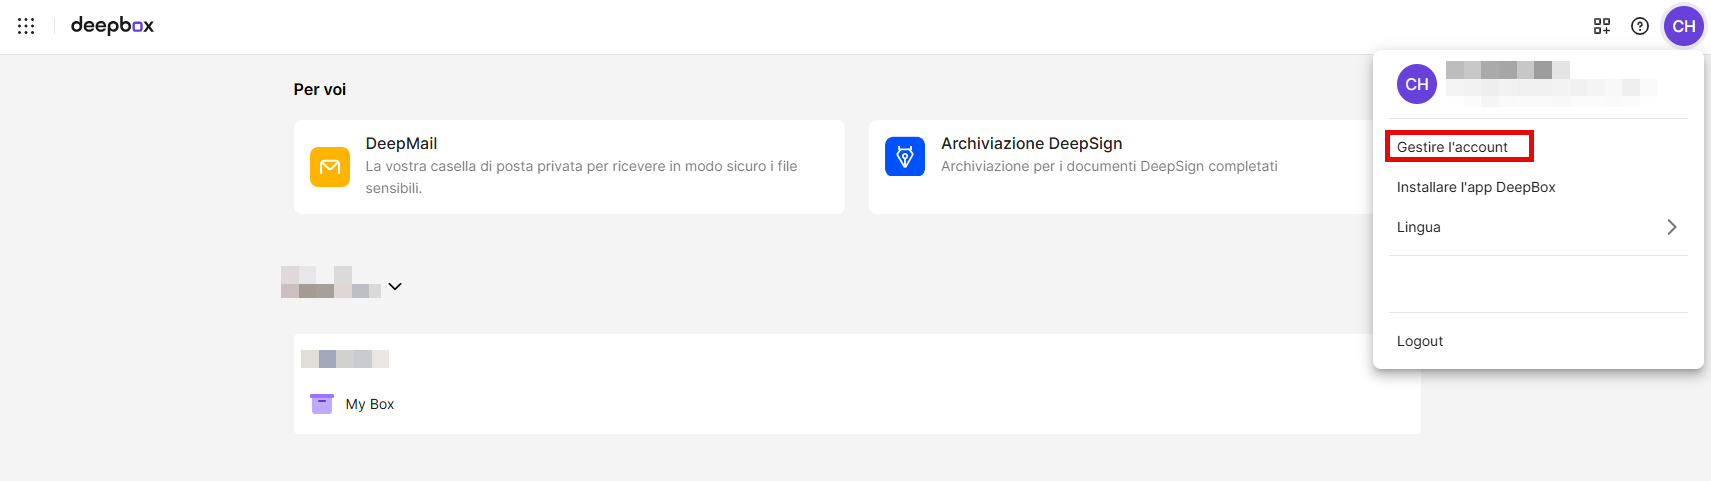
Task: Open the app launcher grid icon
Action: point(26,26)
